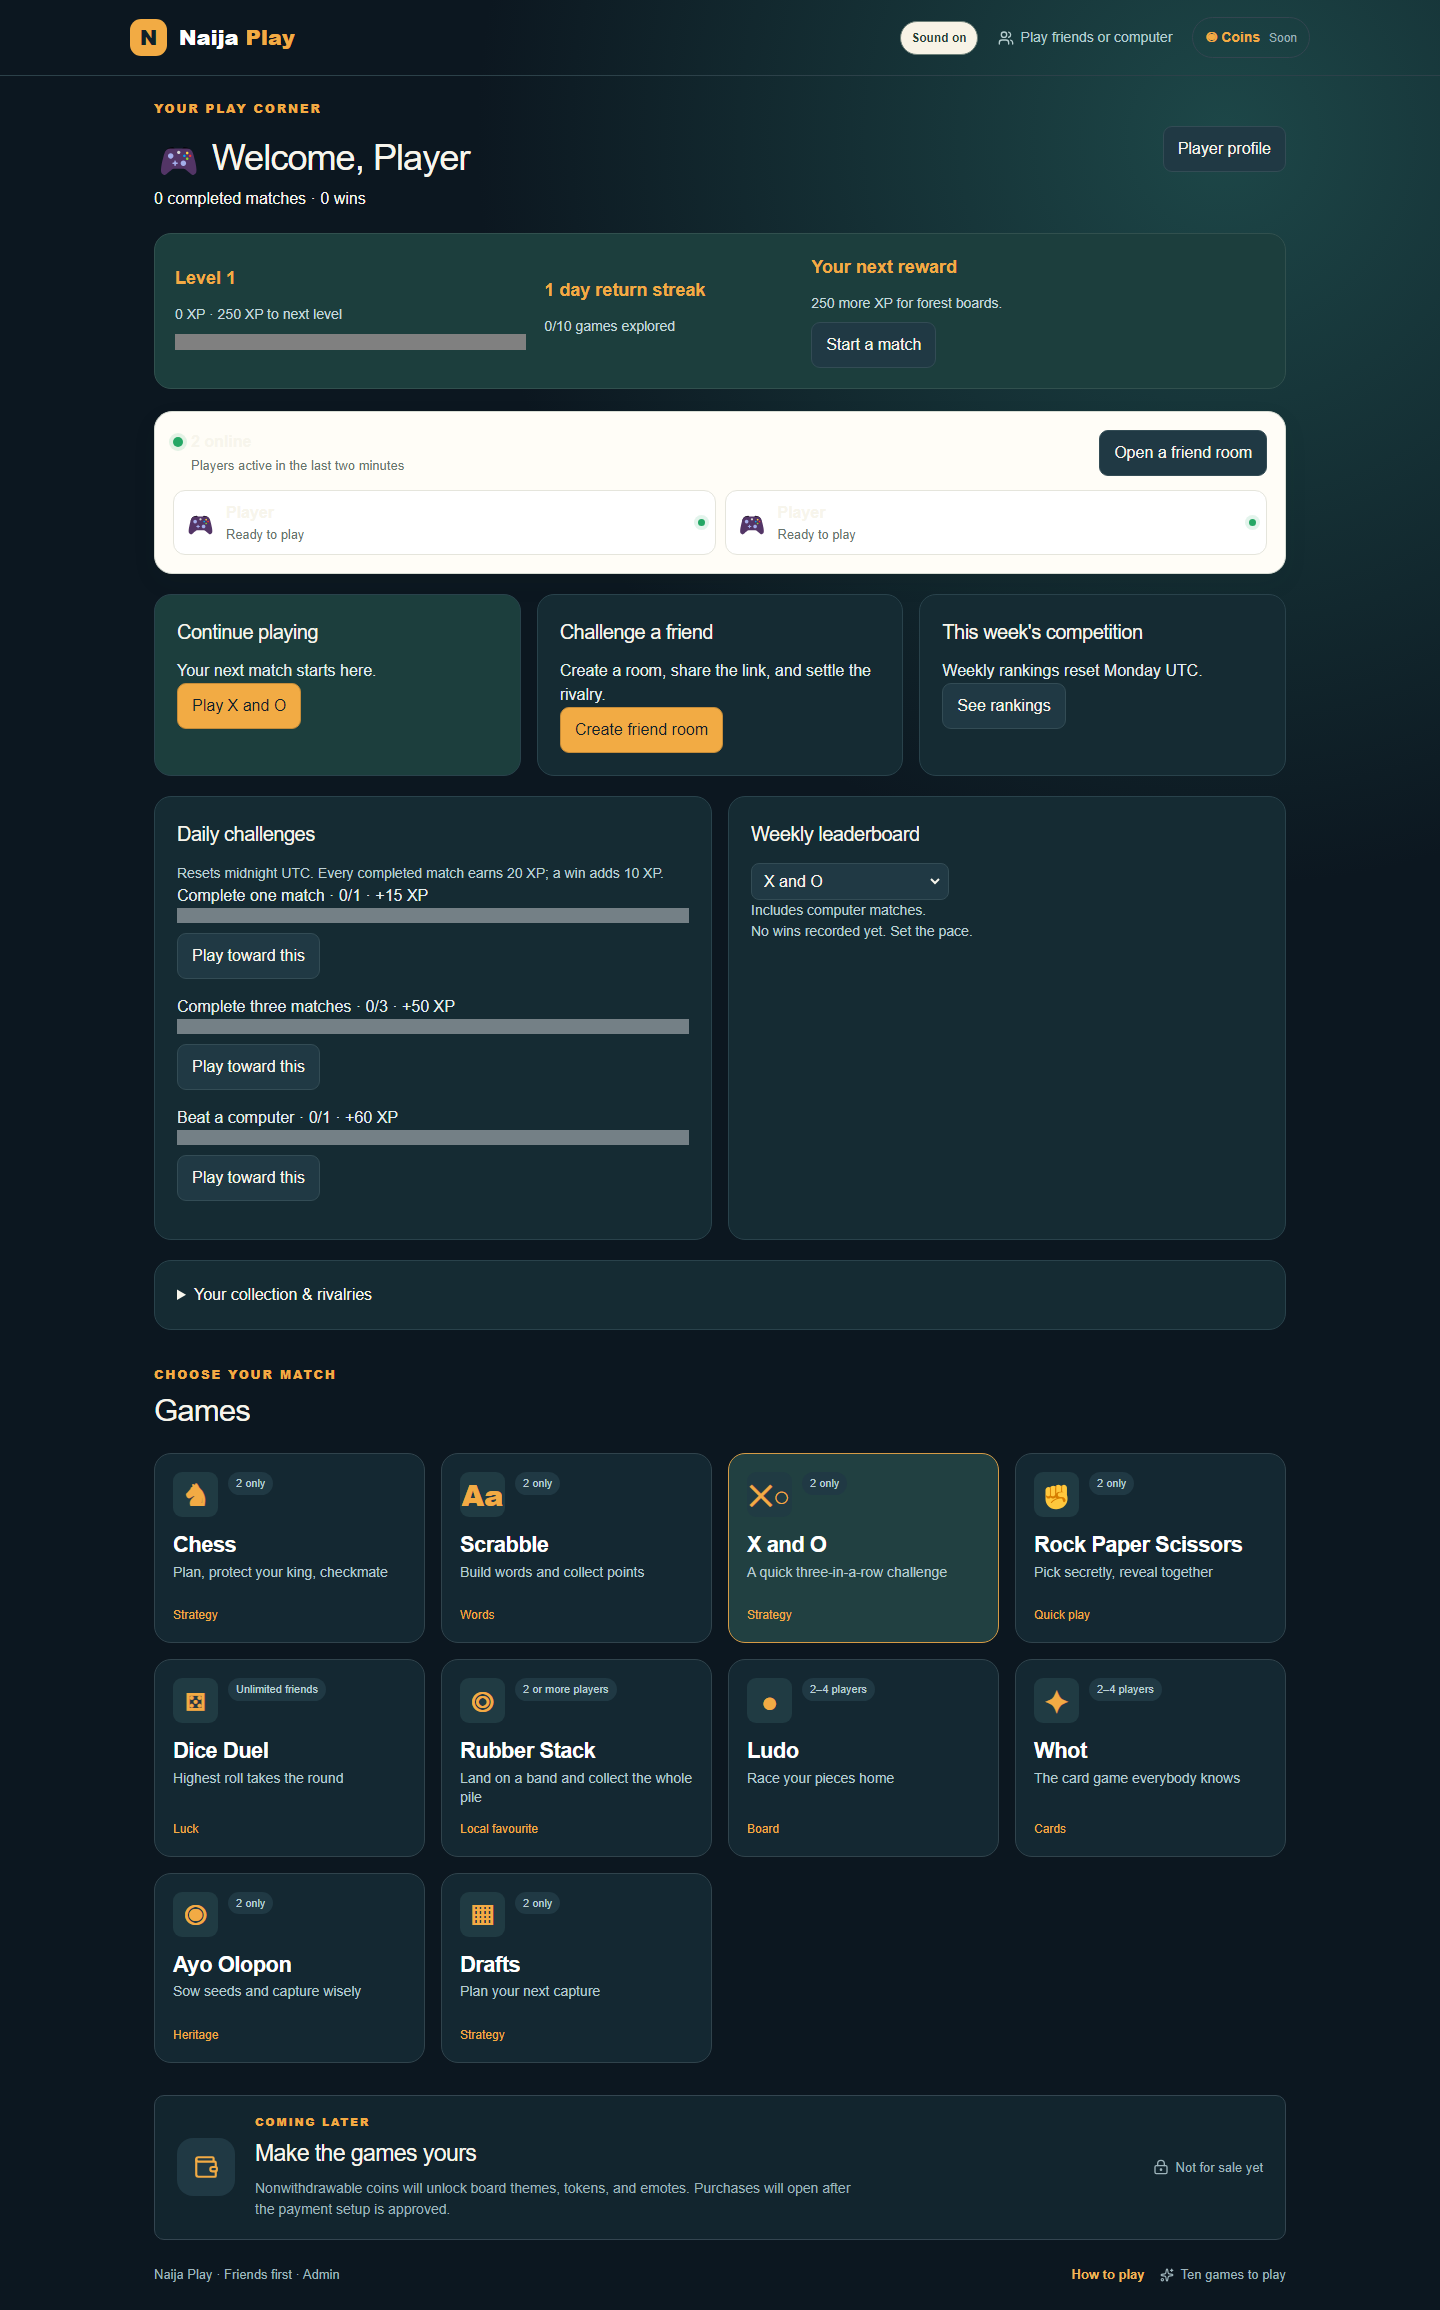Click the green online status dot
Viewport: 1440px width, 2310px height.
coord(178,442)
